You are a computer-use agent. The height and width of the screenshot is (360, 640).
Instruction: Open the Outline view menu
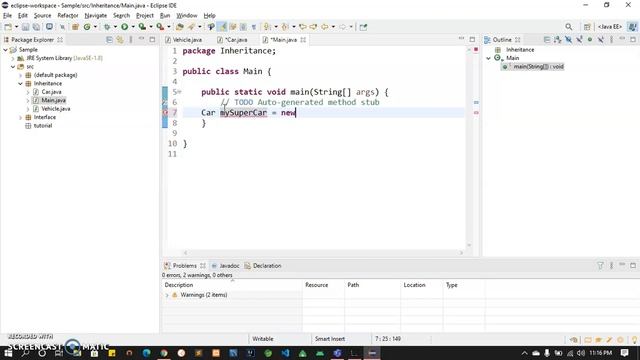[611, 40]
